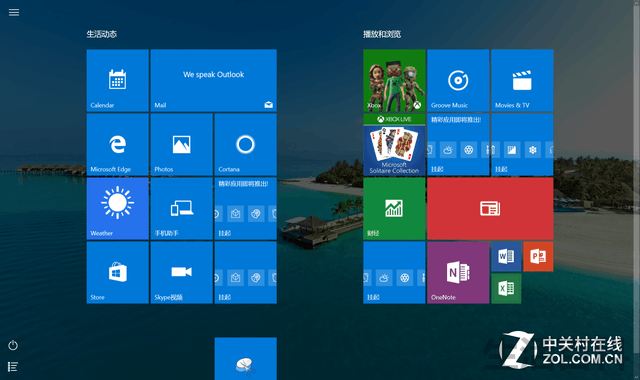Open the Store tile
This screenshot has width=640, height=380.
[118, 273]
